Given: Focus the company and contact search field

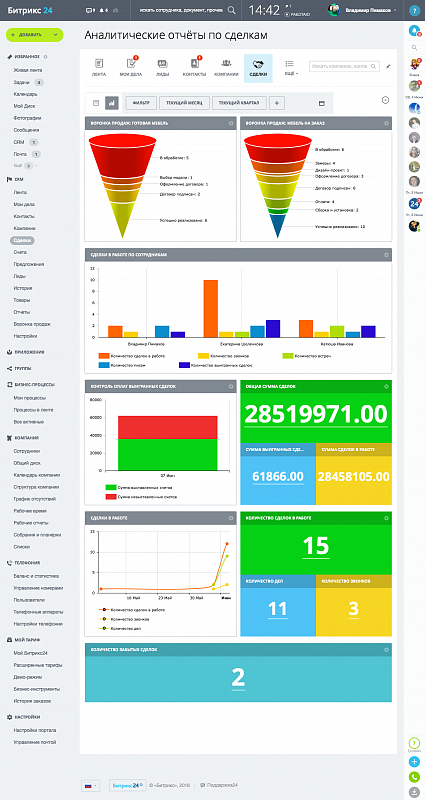Looking at the screenshot, I should (340, 66).
